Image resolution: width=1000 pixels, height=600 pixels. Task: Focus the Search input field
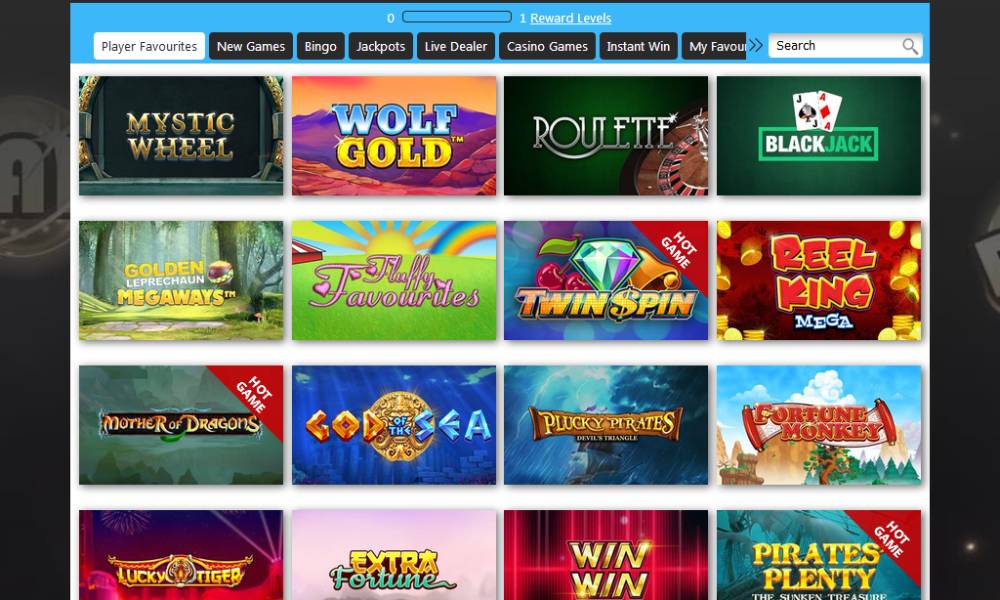tap(835, 46)
